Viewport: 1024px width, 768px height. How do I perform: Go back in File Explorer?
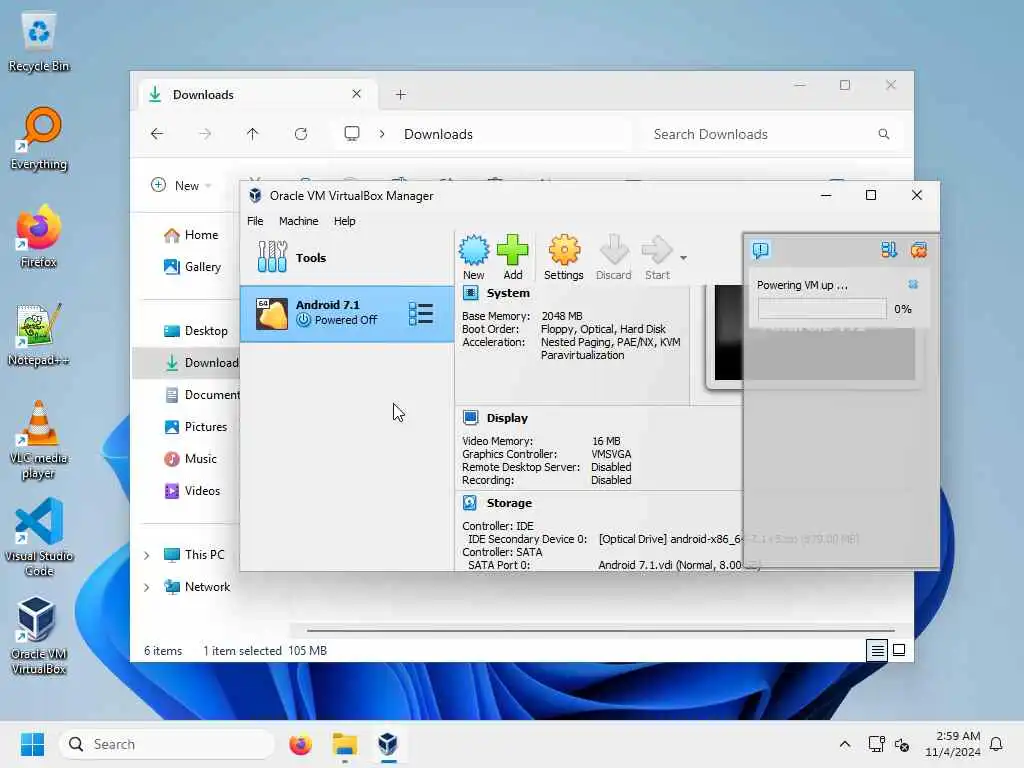click(157, 134)
